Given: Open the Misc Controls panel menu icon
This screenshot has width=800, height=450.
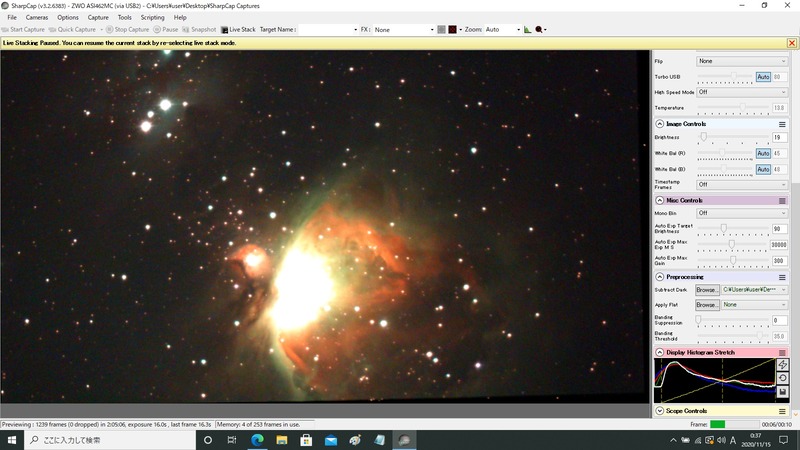Looking at the screenshot, I should 782,201.
